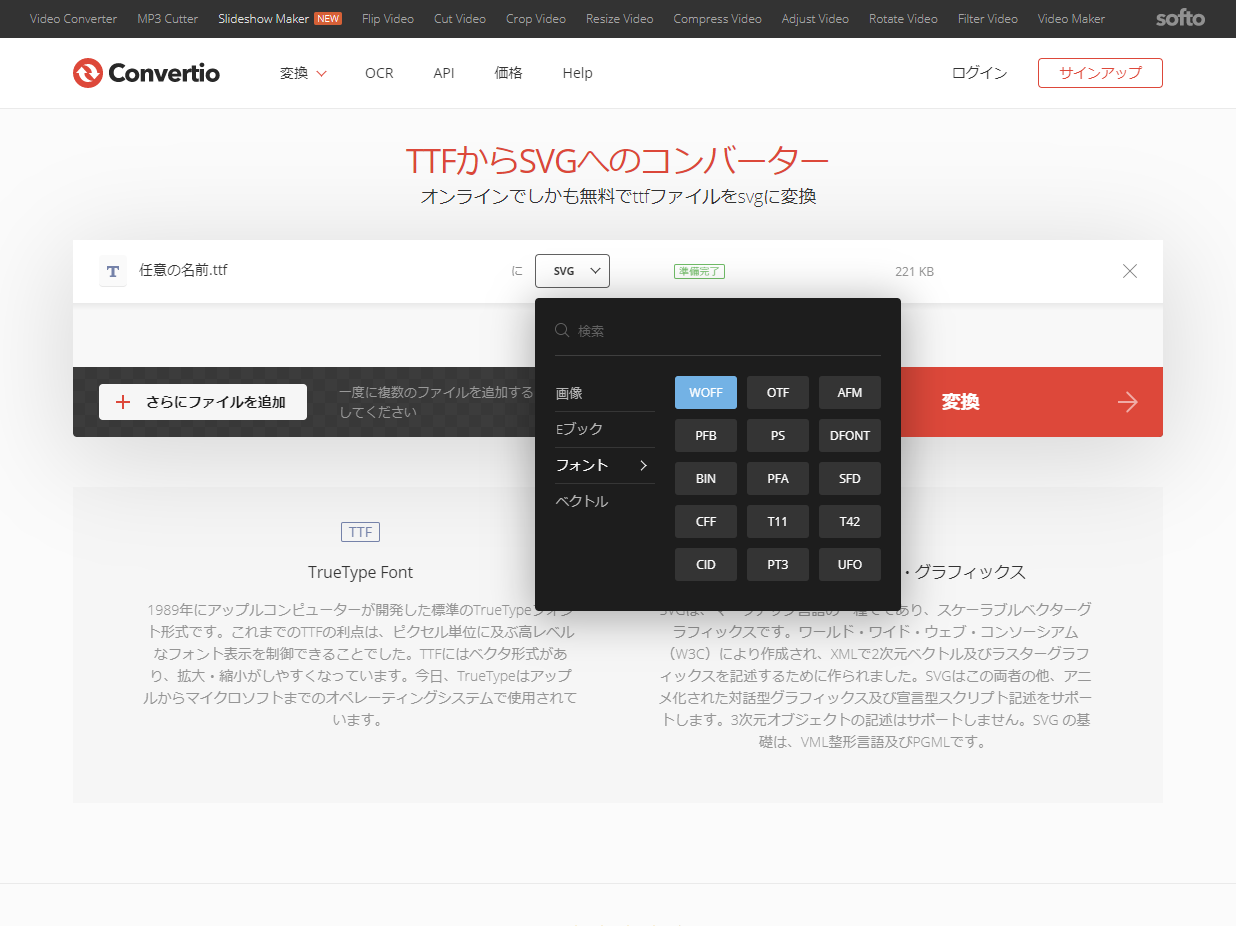Pick the DFONT format option

[x=850, y=436]
